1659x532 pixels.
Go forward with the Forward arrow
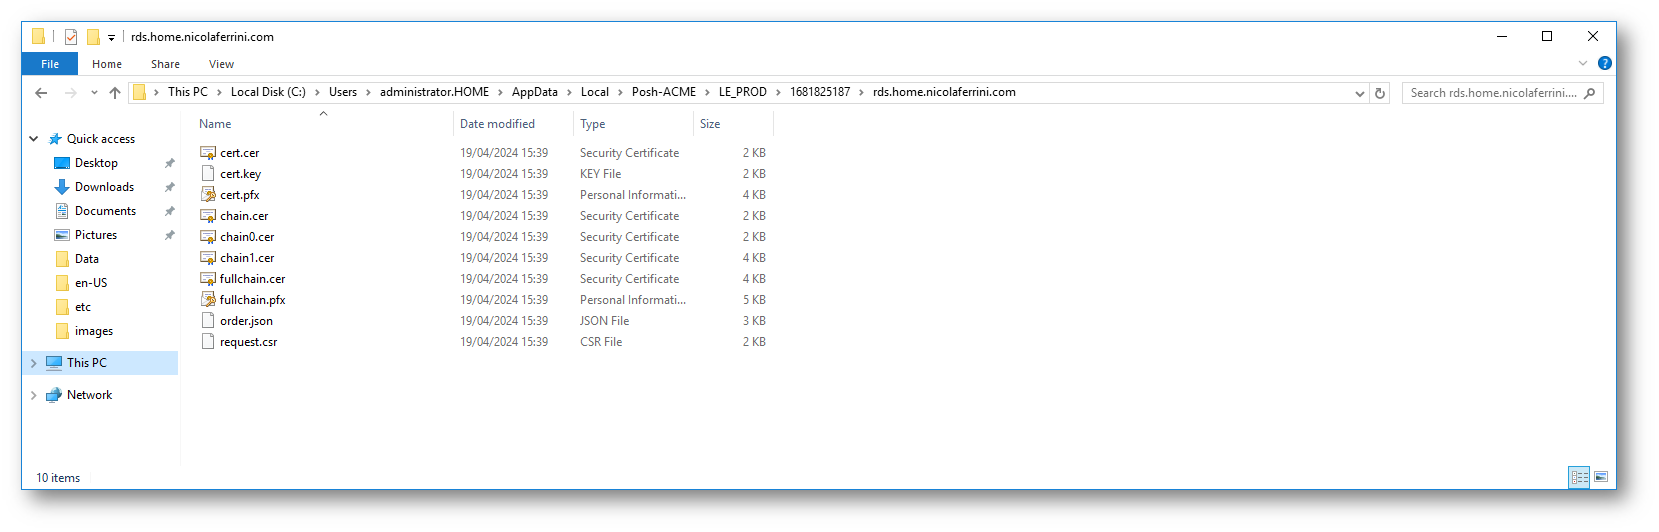70,93
